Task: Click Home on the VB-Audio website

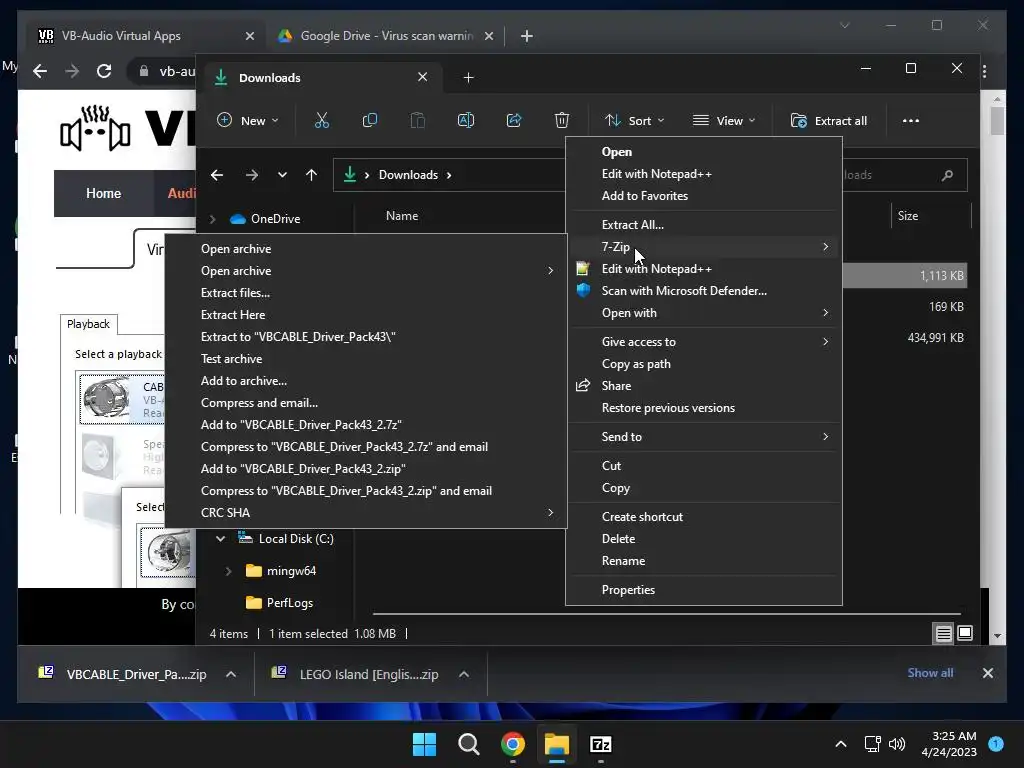Action: 103,193
